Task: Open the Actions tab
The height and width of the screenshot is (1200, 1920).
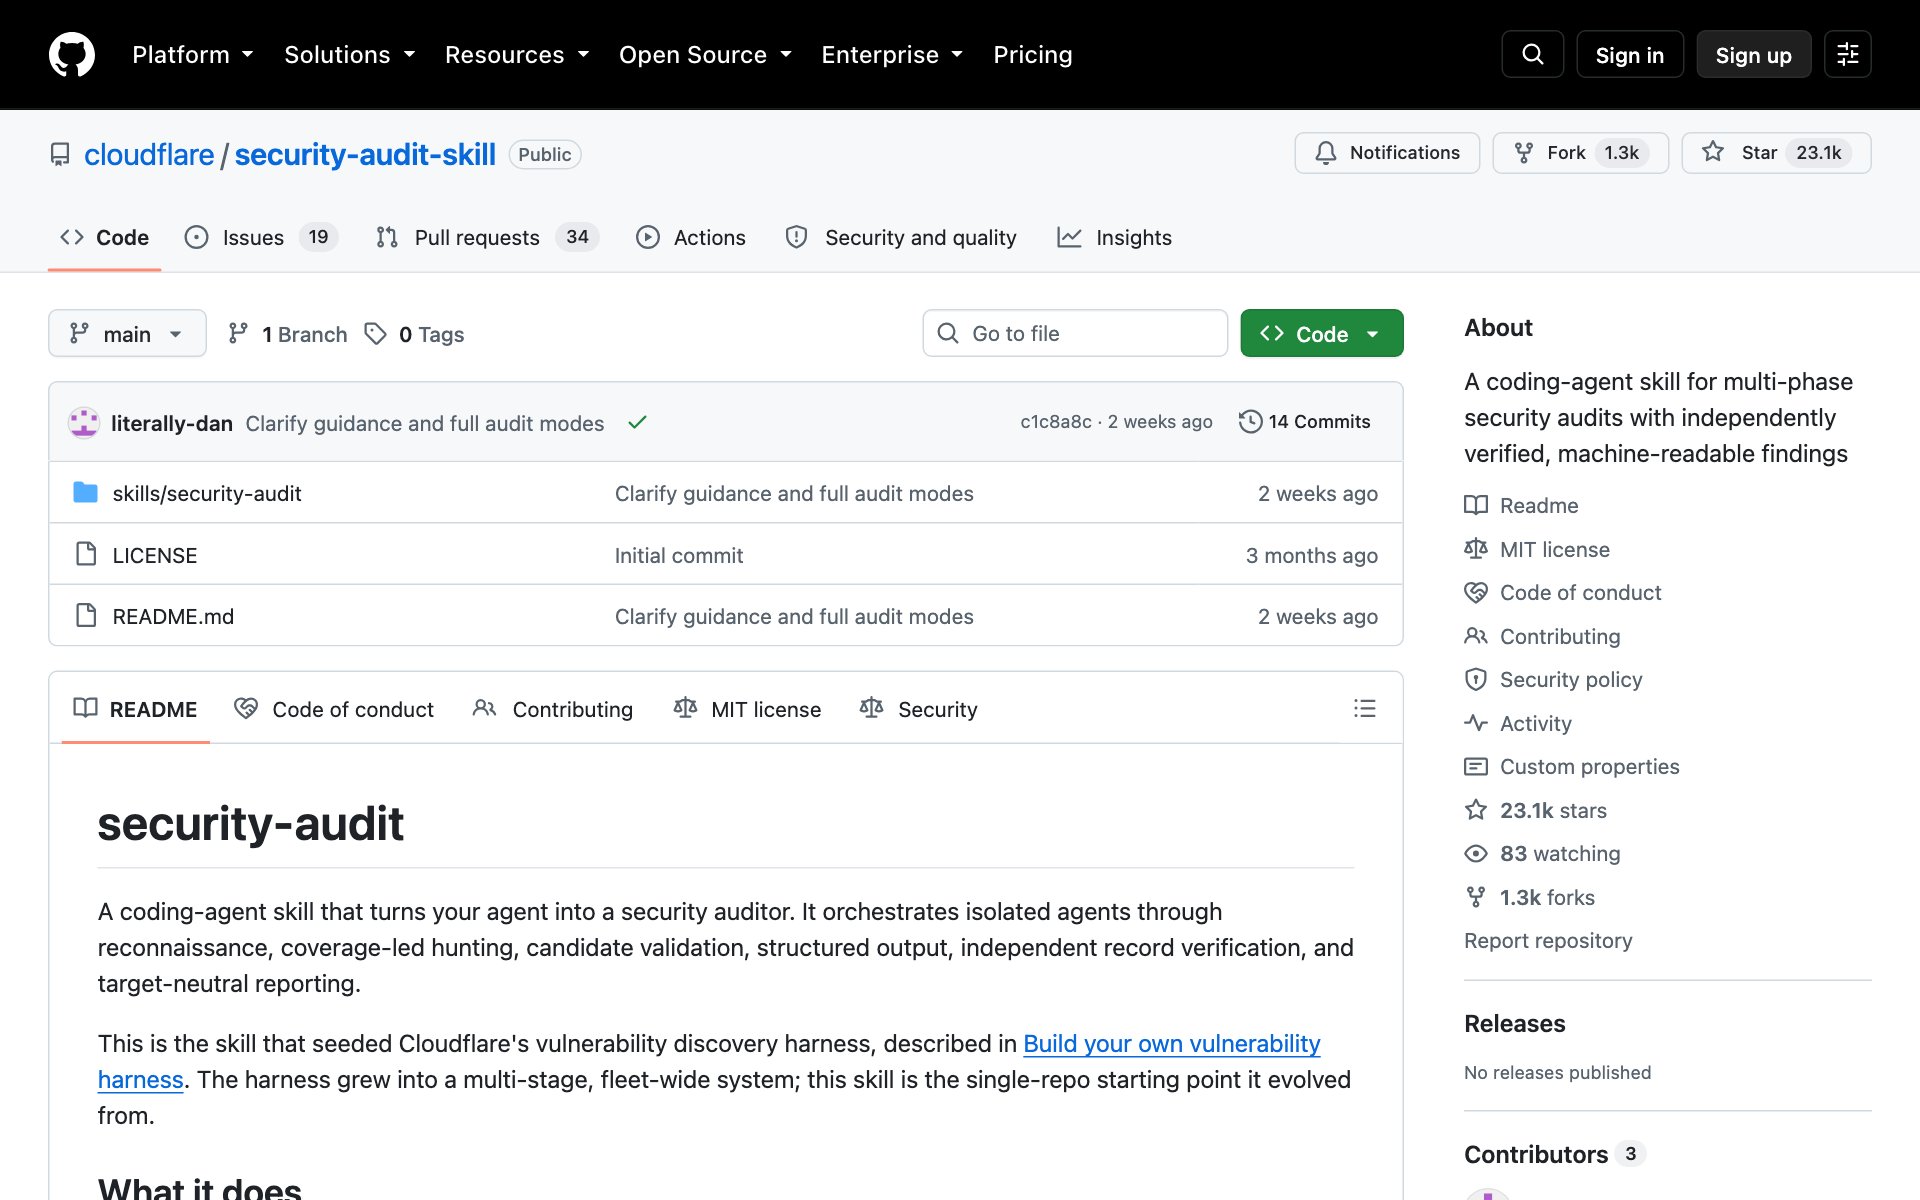Action: tap(691, 237)
